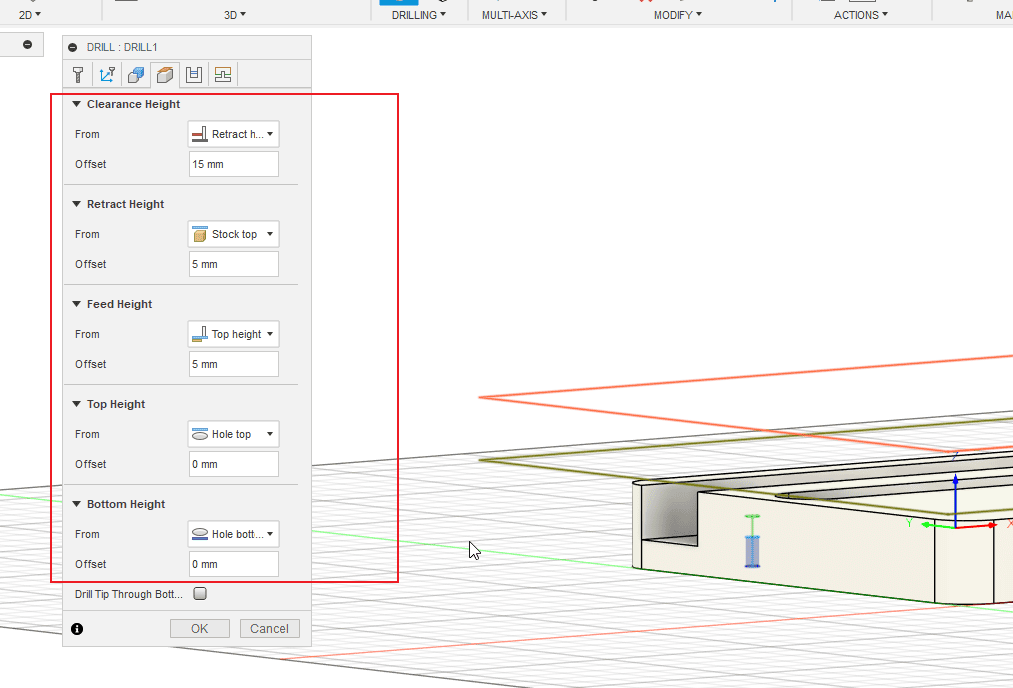
Task: Open the Cycle tab in the Drill dialog
Action: point(194,75)
